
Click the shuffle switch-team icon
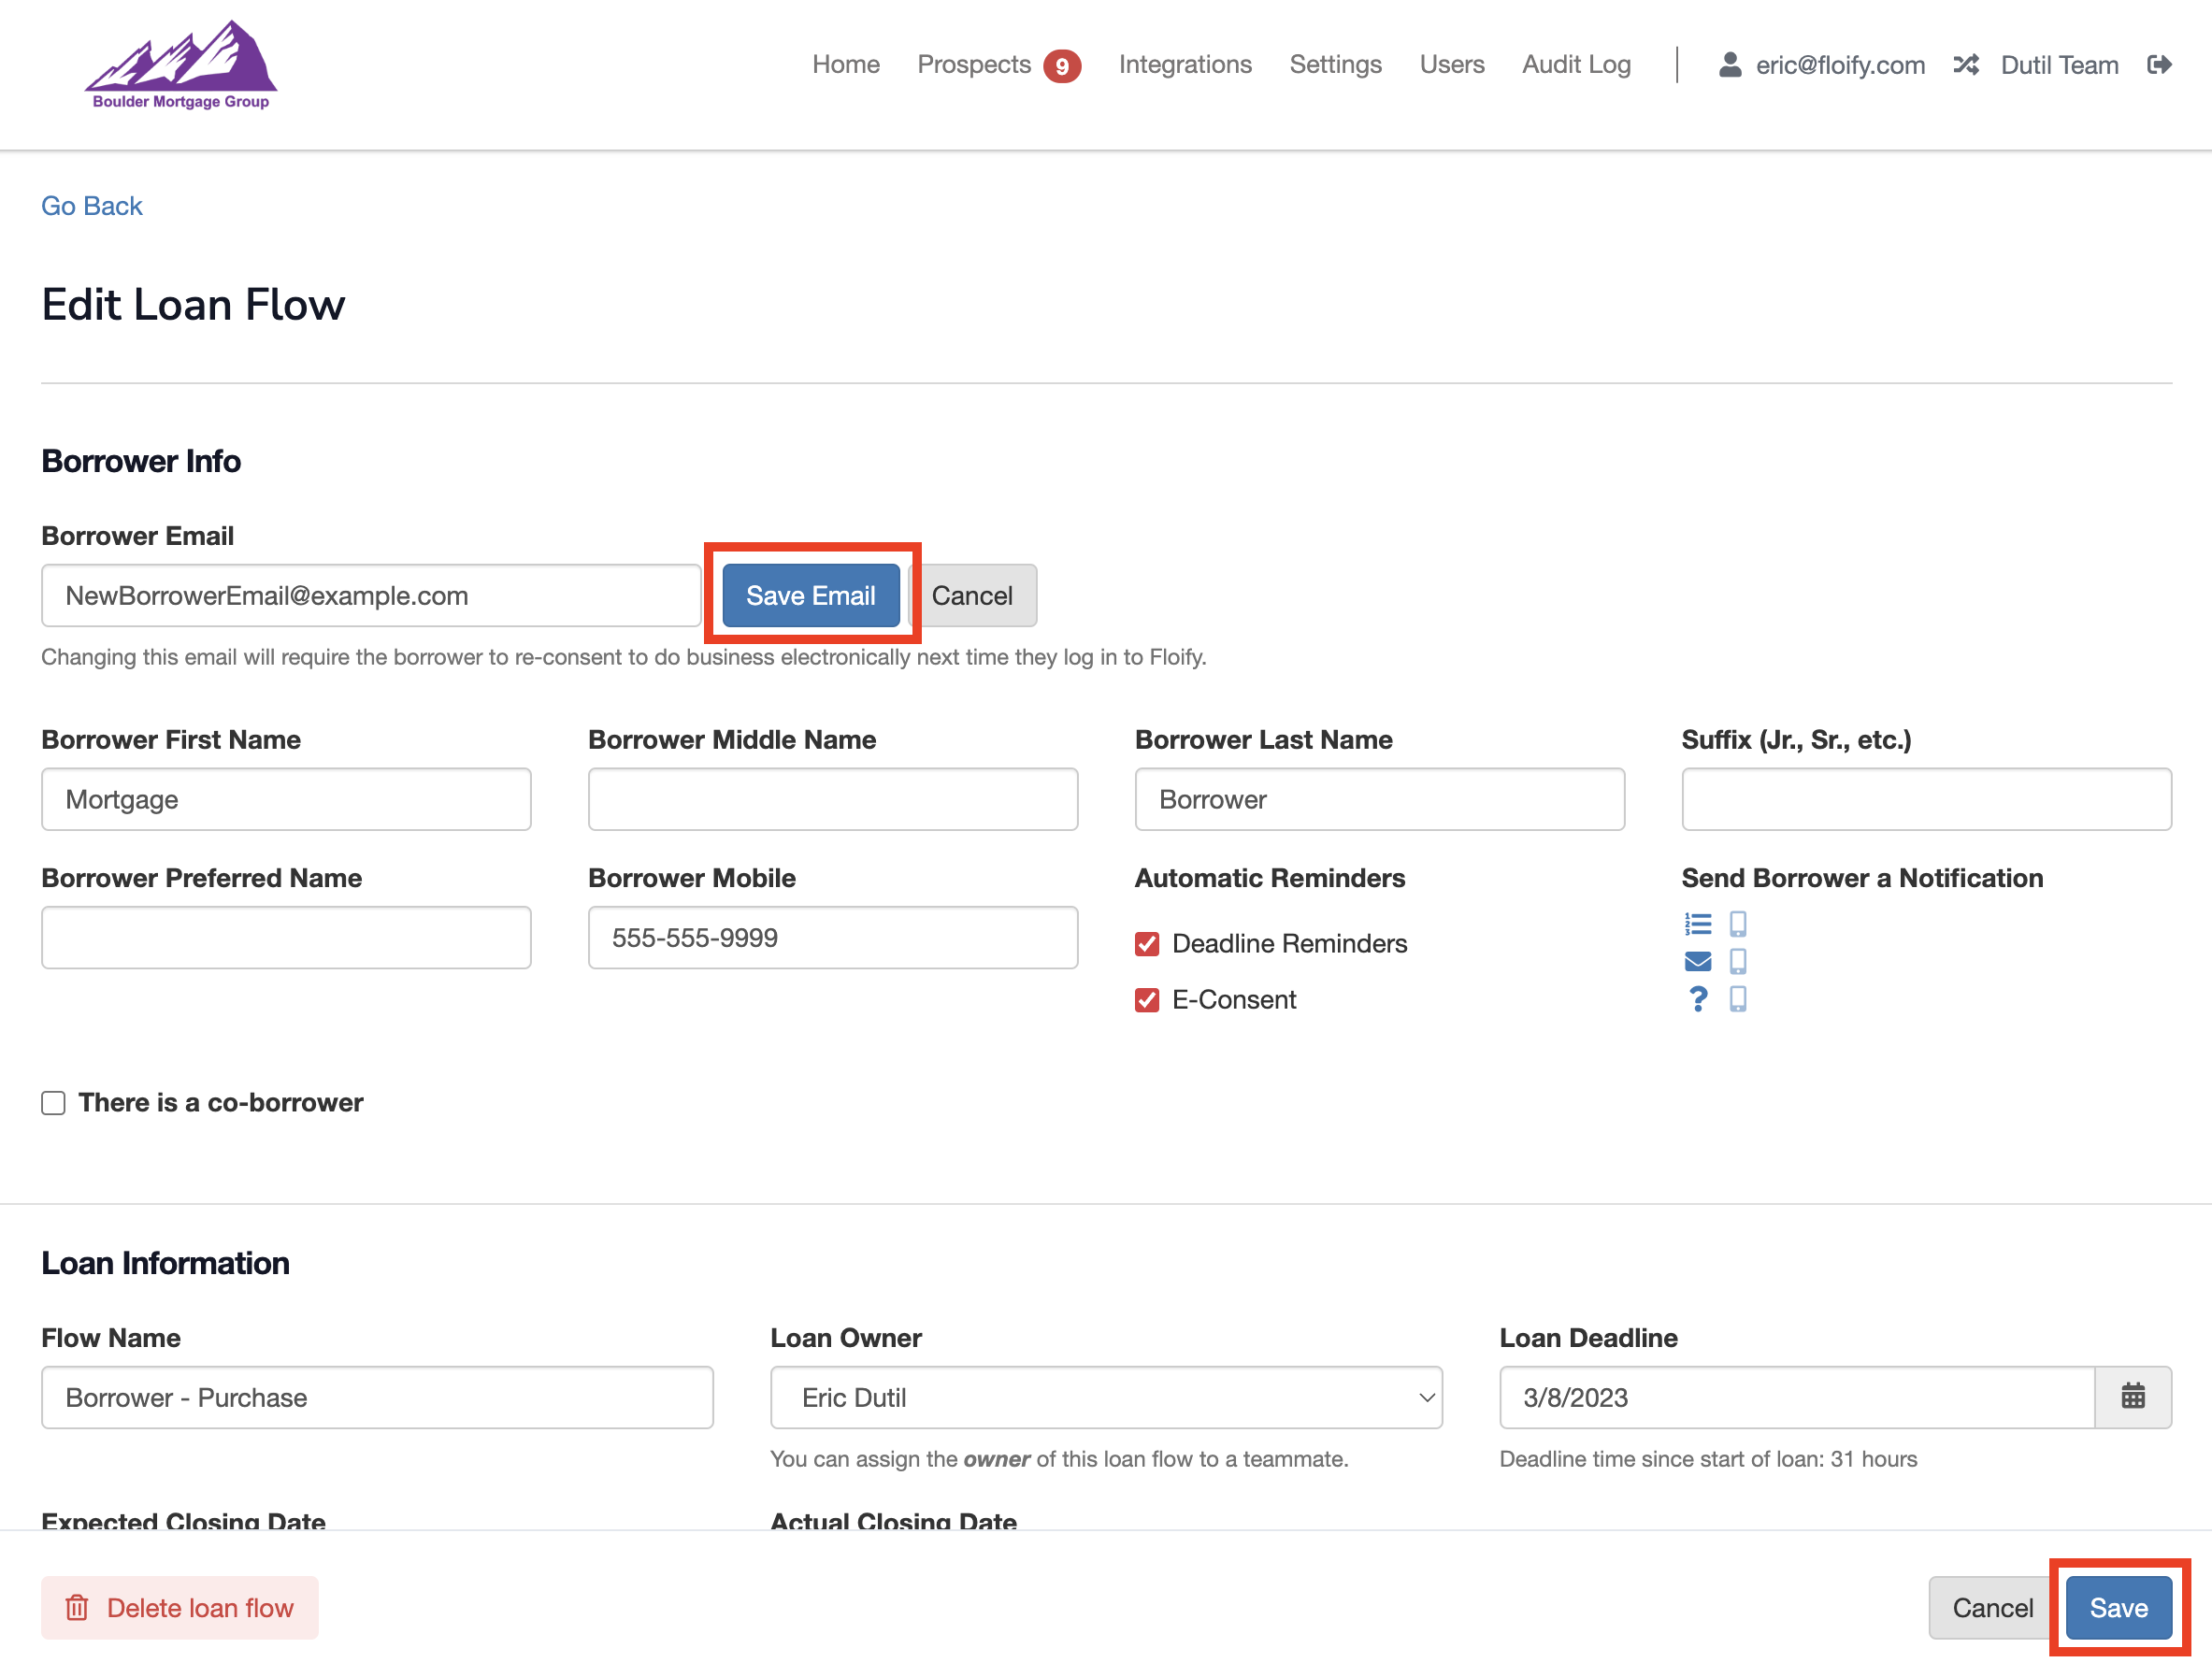(x=1966, y=65)
